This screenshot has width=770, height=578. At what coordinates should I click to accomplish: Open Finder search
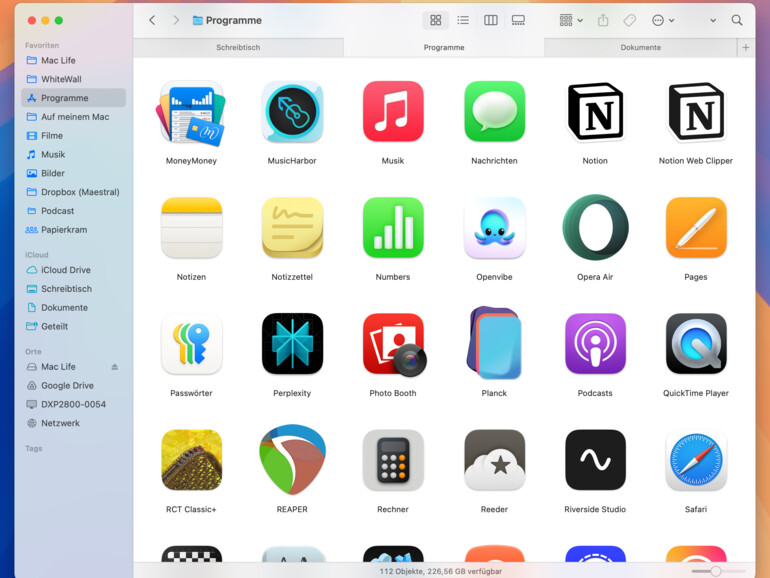(x=737, y=20)
